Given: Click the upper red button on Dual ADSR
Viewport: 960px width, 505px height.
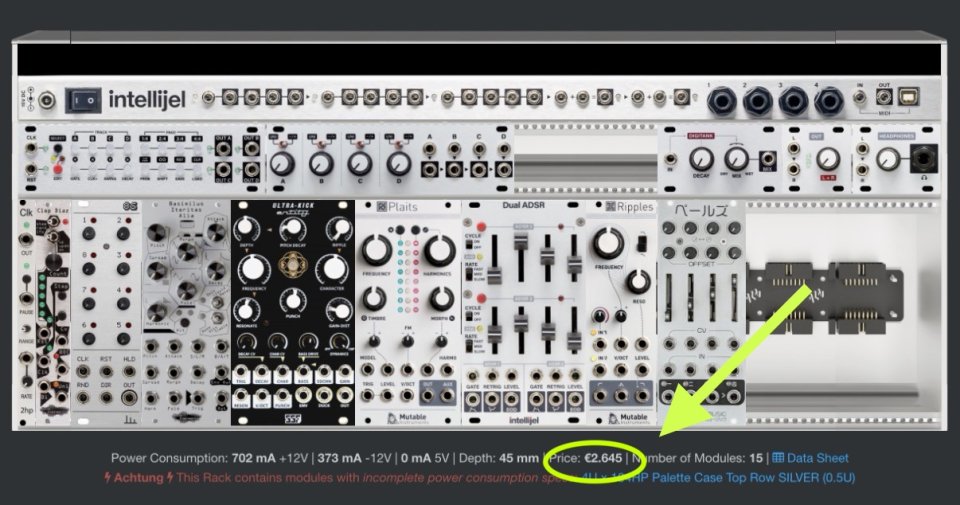Looking at the screenshot, I should (x=481, y=227).
